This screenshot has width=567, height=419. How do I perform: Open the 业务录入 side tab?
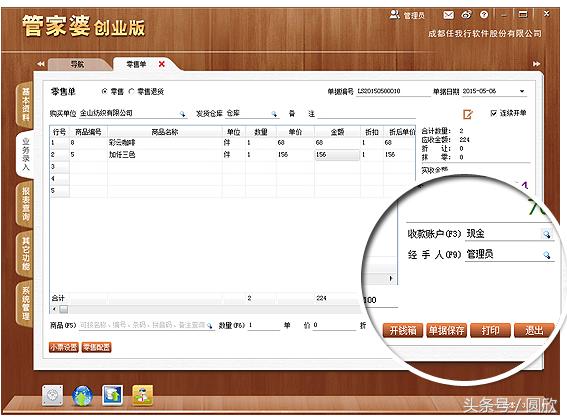click(x=25, y=154)
